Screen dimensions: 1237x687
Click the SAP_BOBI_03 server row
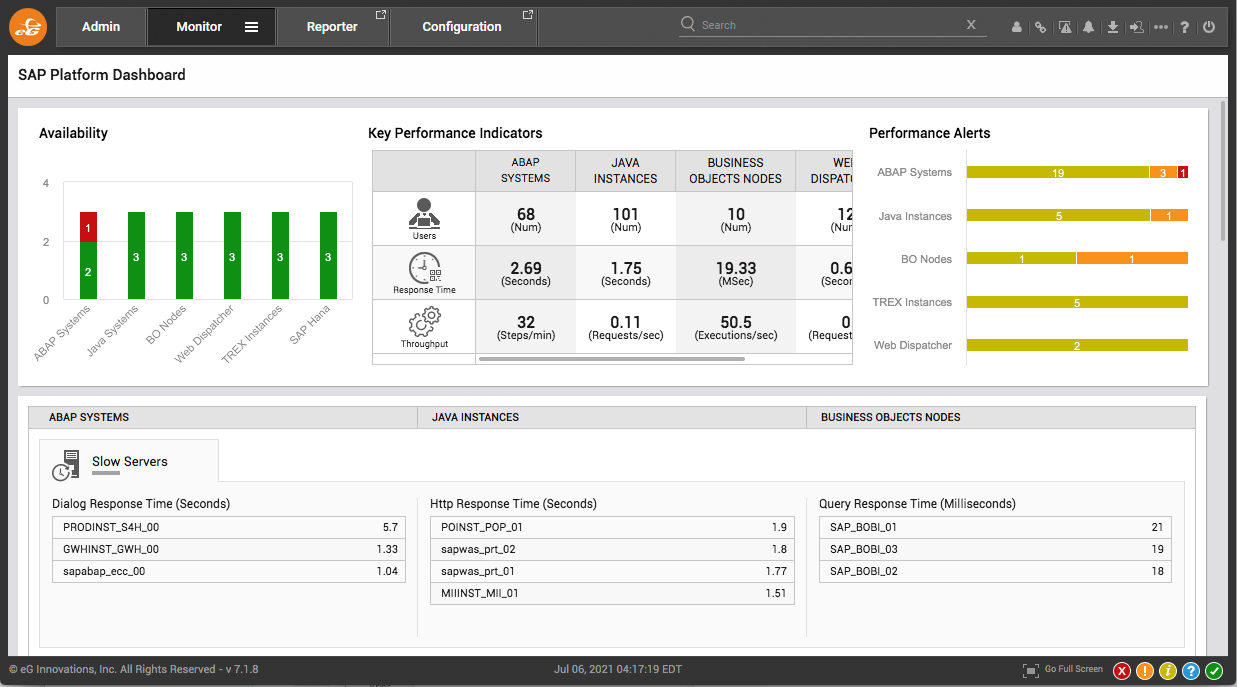coord(995,549)
